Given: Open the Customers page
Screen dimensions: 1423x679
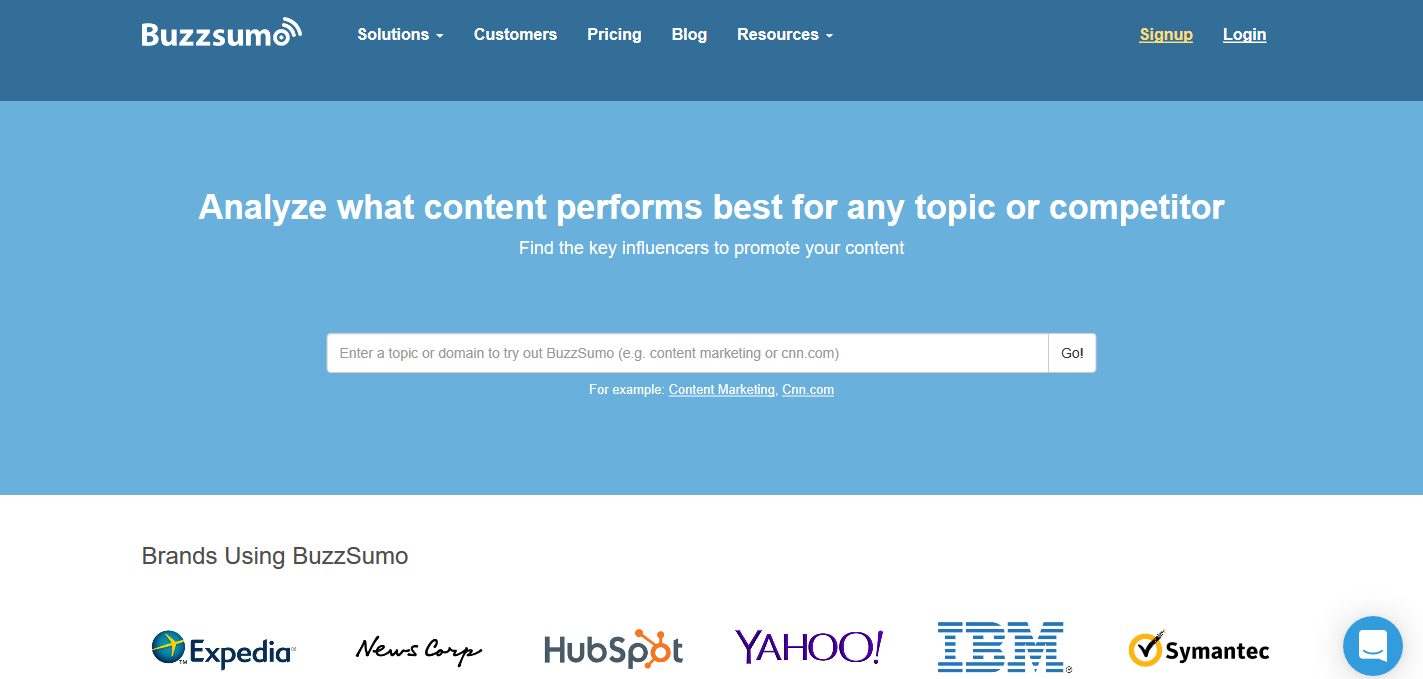Looking at the screenshot, I should [515, 34].
